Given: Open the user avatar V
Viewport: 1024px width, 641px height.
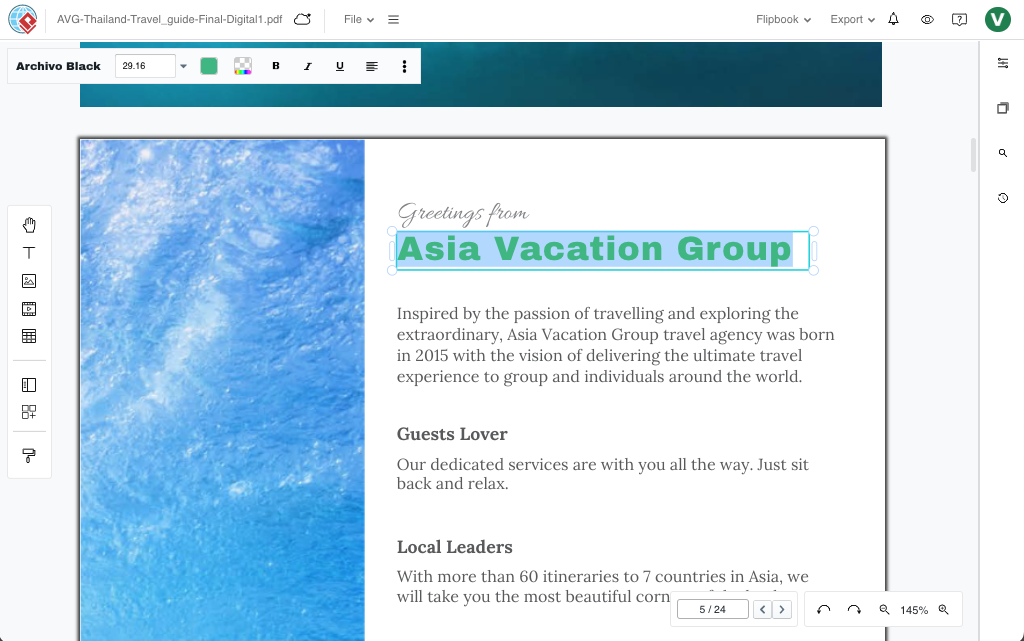Looking at the screenshot, I should 997,19.
